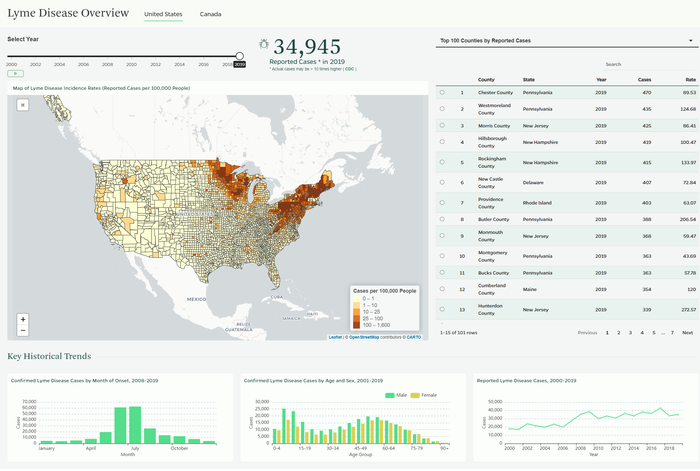The image size is (700, 471).
Task: Click the July bar in monthly chart
Action: pyautogui.click(x=135, y=425)
